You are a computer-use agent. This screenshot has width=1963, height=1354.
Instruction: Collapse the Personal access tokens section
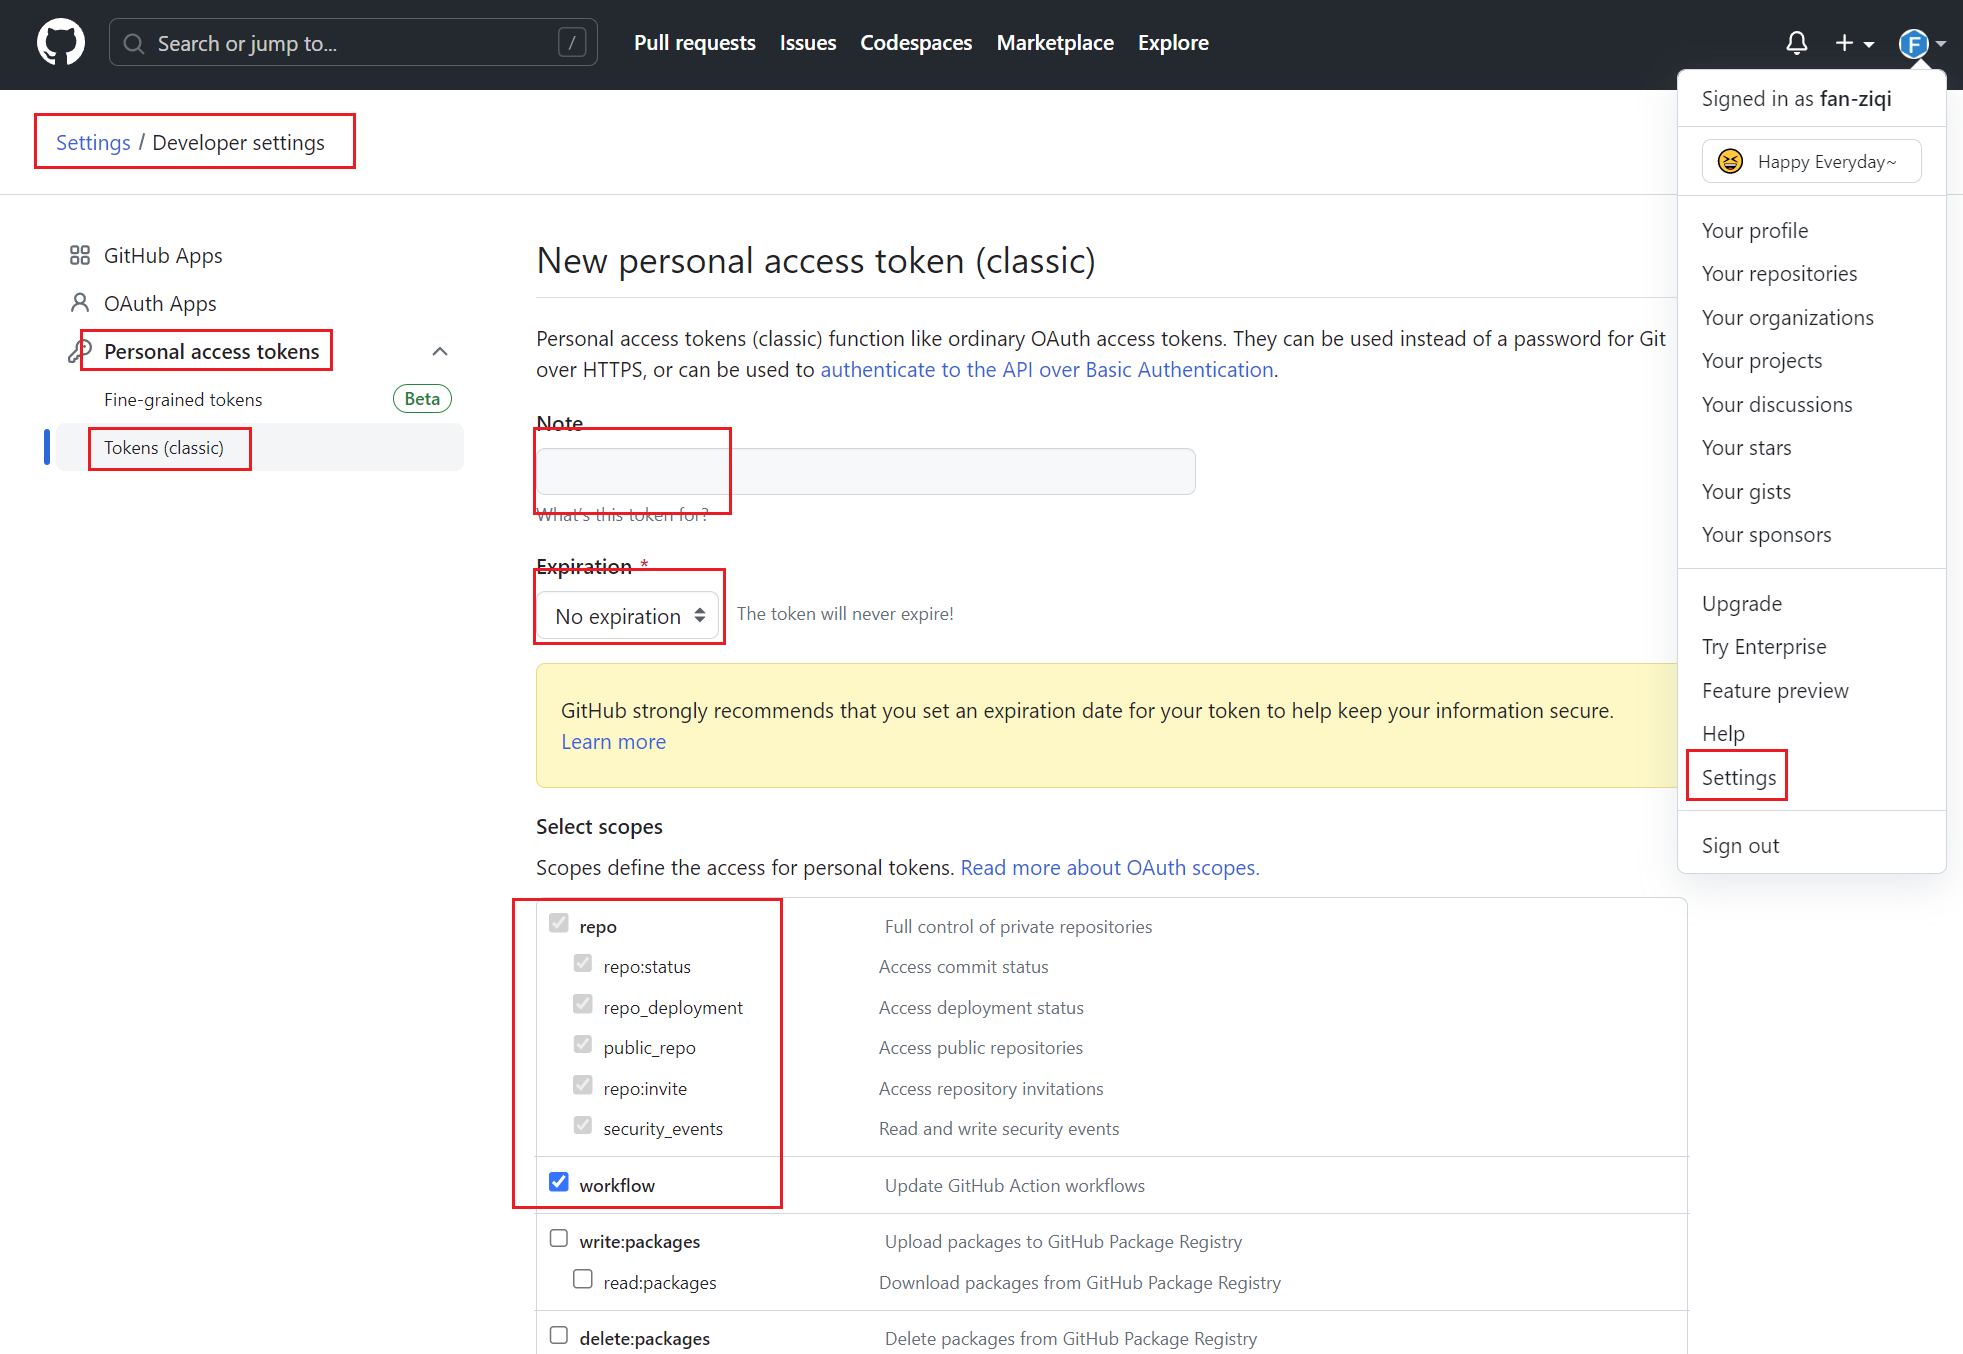439,351
